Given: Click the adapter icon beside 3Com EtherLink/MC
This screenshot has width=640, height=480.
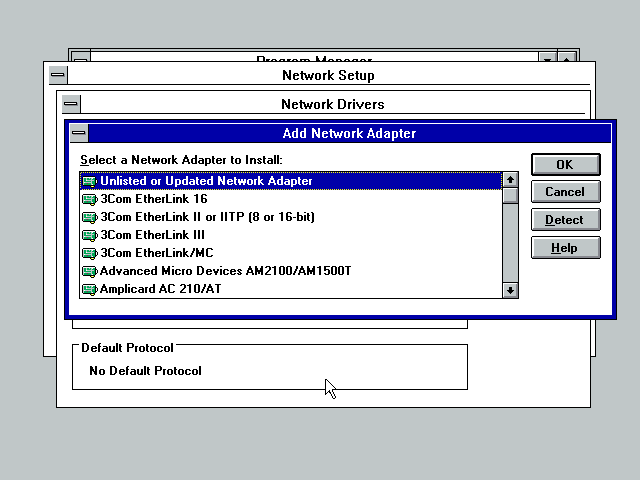Looking at the screenshot, I should [89, 253].
